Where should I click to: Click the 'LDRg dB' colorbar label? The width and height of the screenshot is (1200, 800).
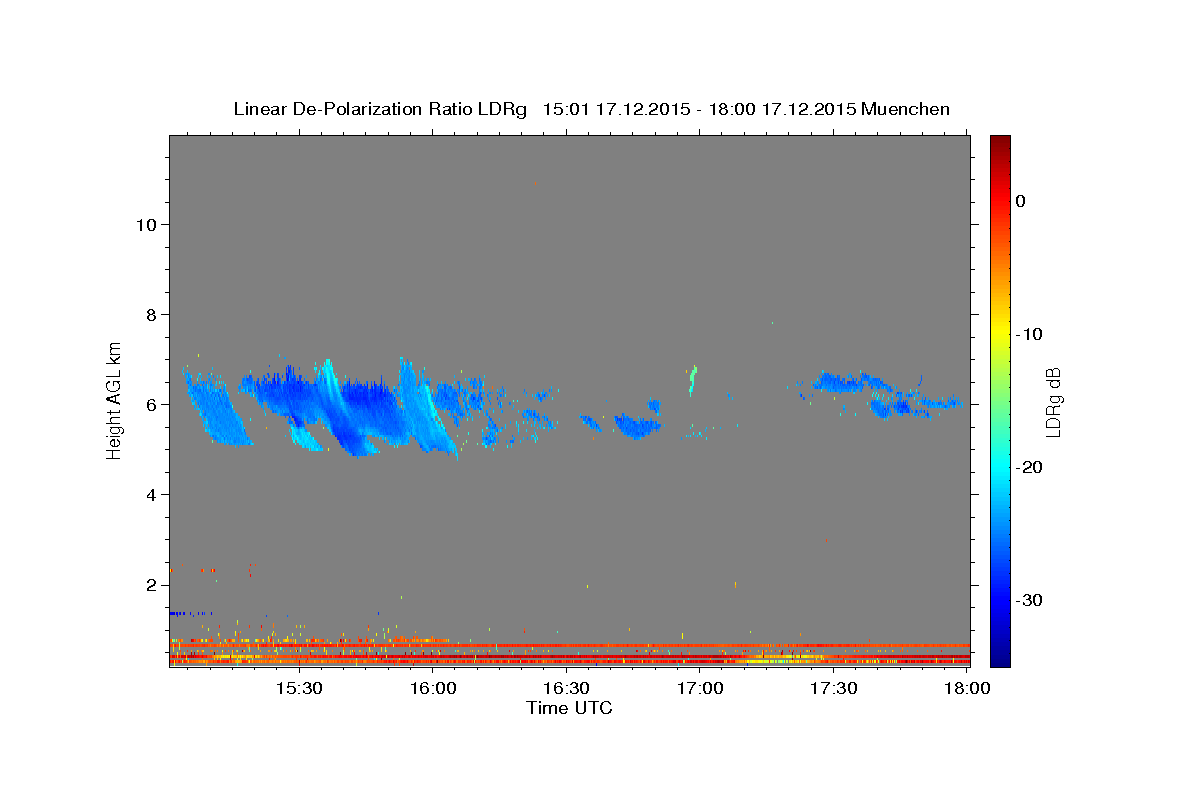click(1053, 401)
